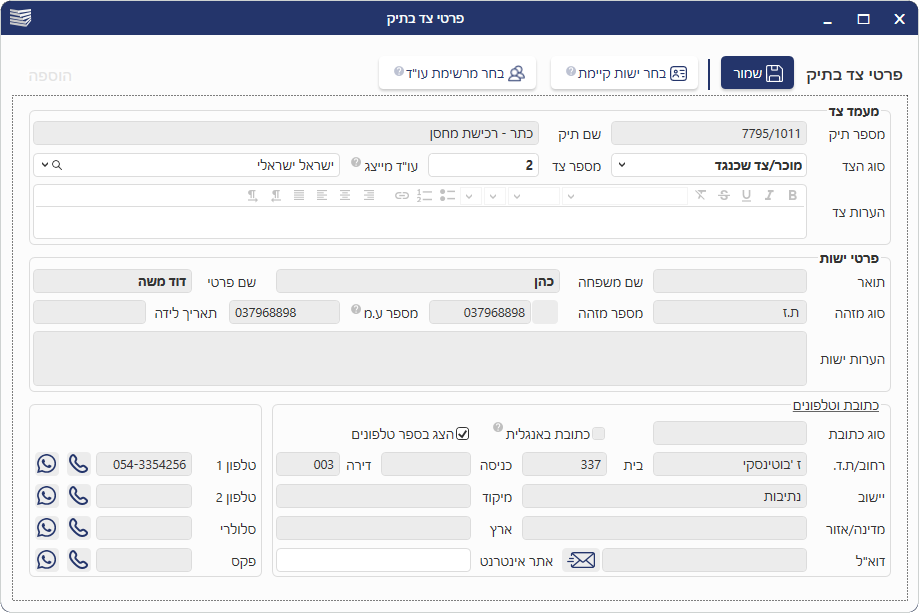Click the WhatsApp icon for טלפון 1
Viewport: 919px width, 613px height.
46,464
